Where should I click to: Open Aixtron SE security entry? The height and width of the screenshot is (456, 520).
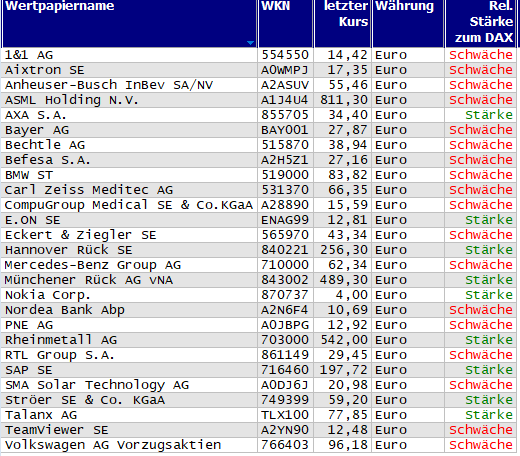click(45, 70)
